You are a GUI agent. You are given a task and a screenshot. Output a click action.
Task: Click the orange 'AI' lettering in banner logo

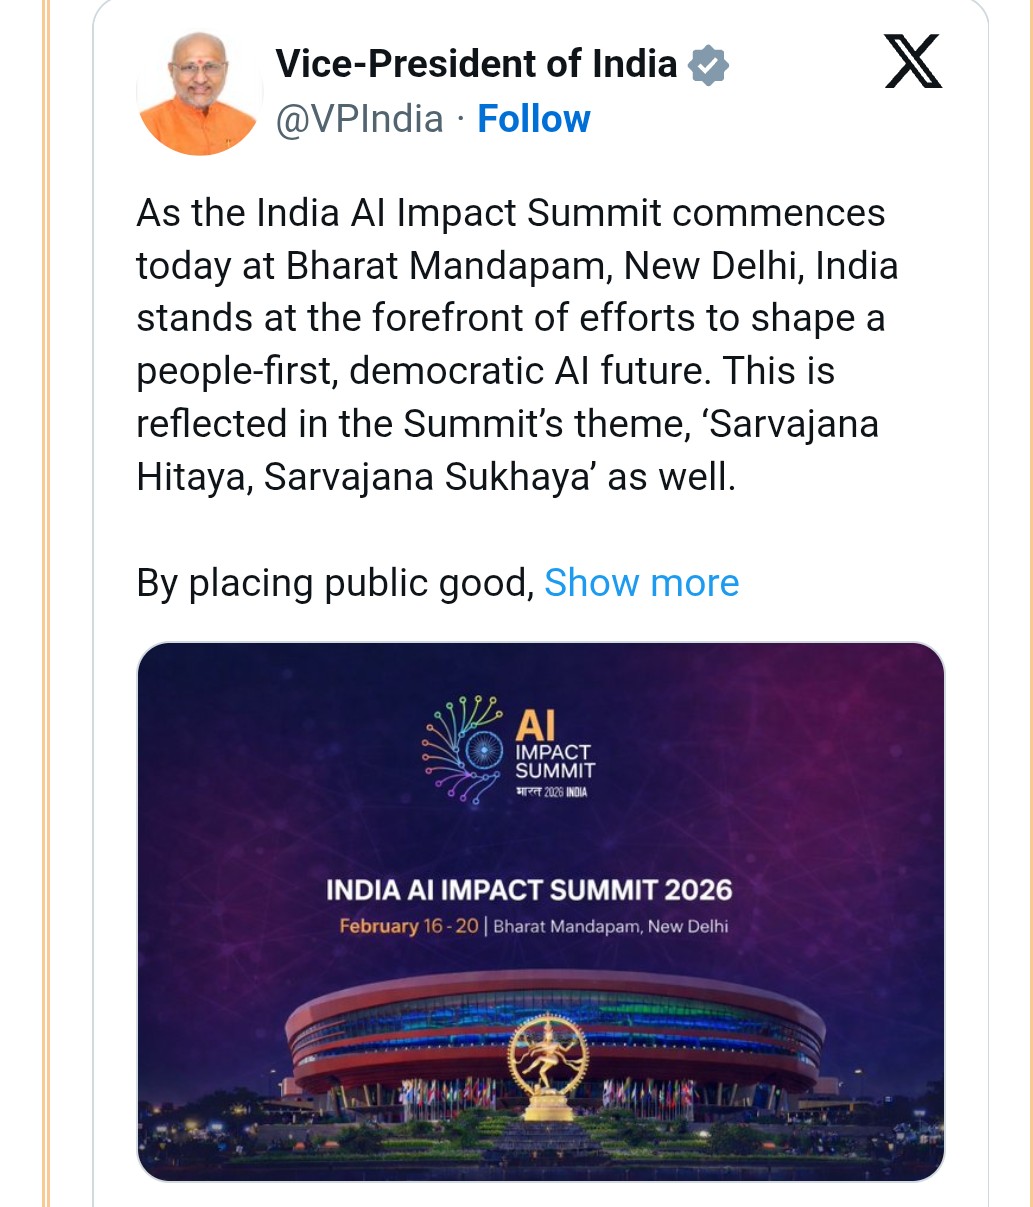point(536,725)
